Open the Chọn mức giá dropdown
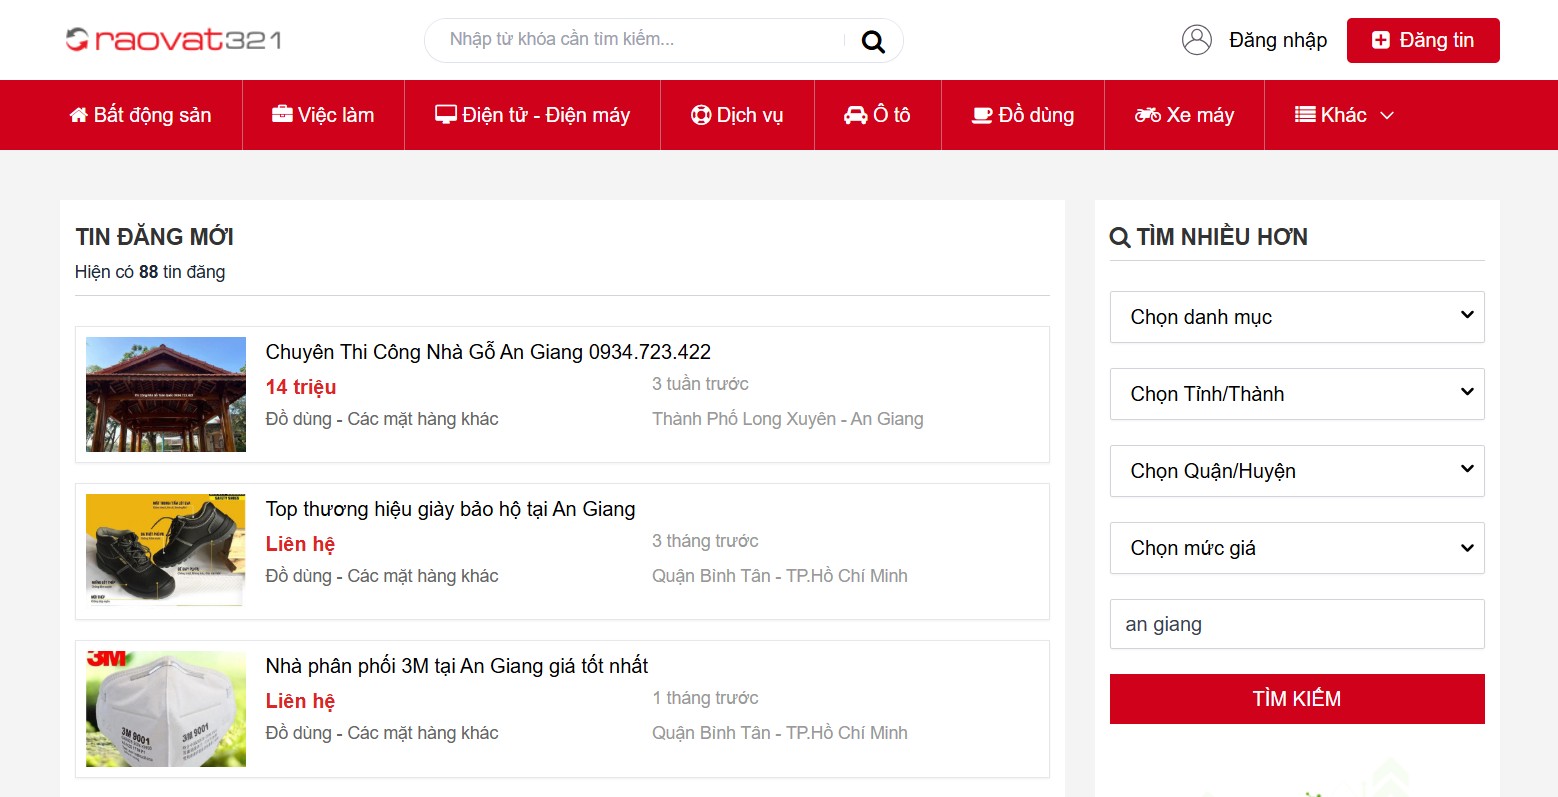Viewport: 1558px width, 797px height. (1296, 548)
